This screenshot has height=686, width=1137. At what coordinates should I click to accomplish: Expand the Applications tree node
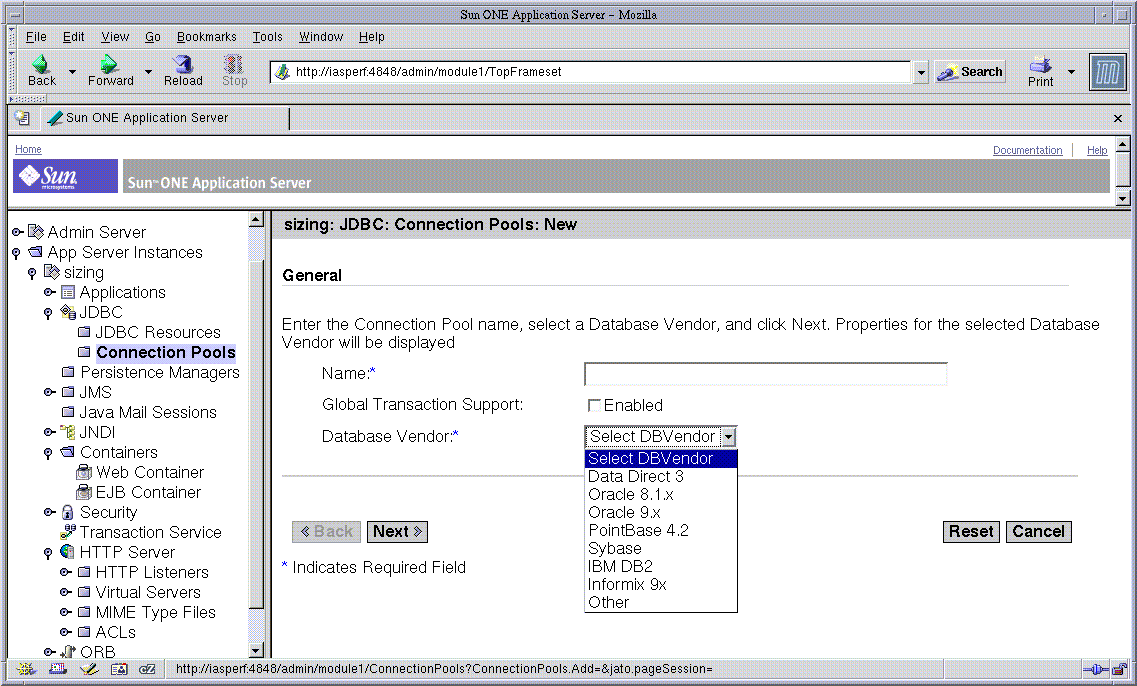pos(49,292)
